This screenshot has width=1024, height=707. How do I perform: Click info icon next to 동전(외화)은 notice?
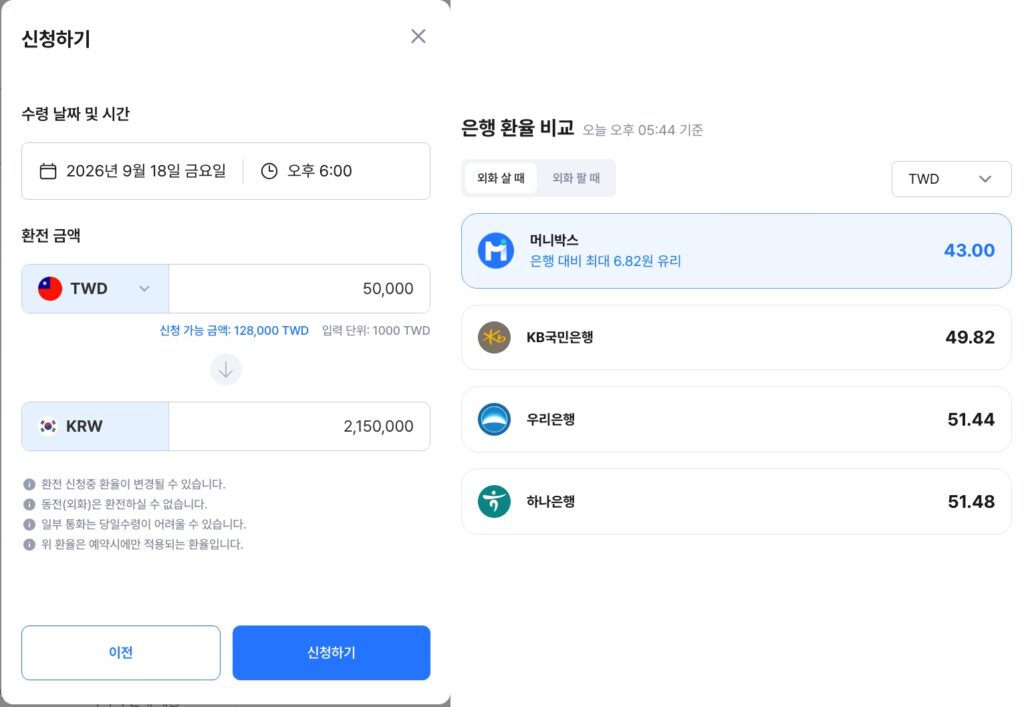(29, 504)
